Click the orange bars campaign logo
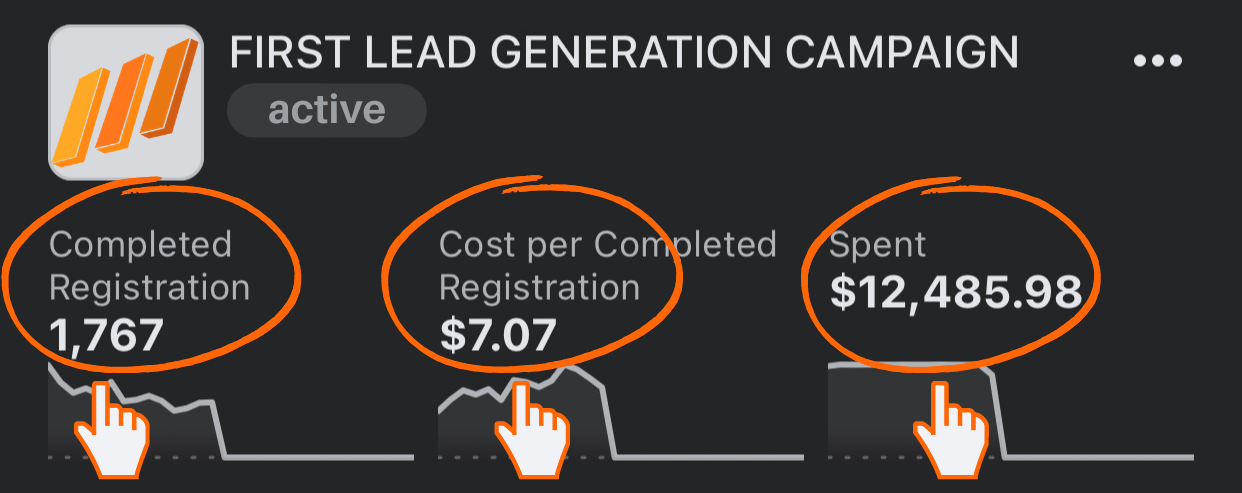Image resolution: width=1242 pixels, height=493 pixels. click(126, 102)
